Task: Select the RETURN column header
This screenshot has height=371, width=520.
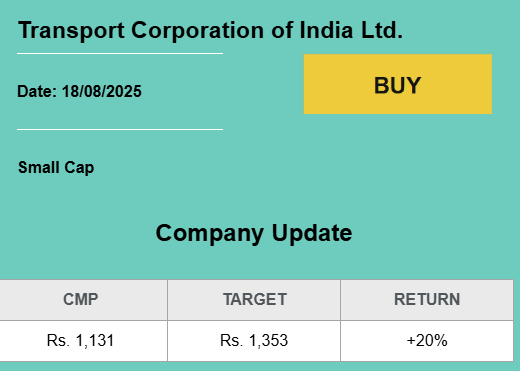Action: point(427,299)
